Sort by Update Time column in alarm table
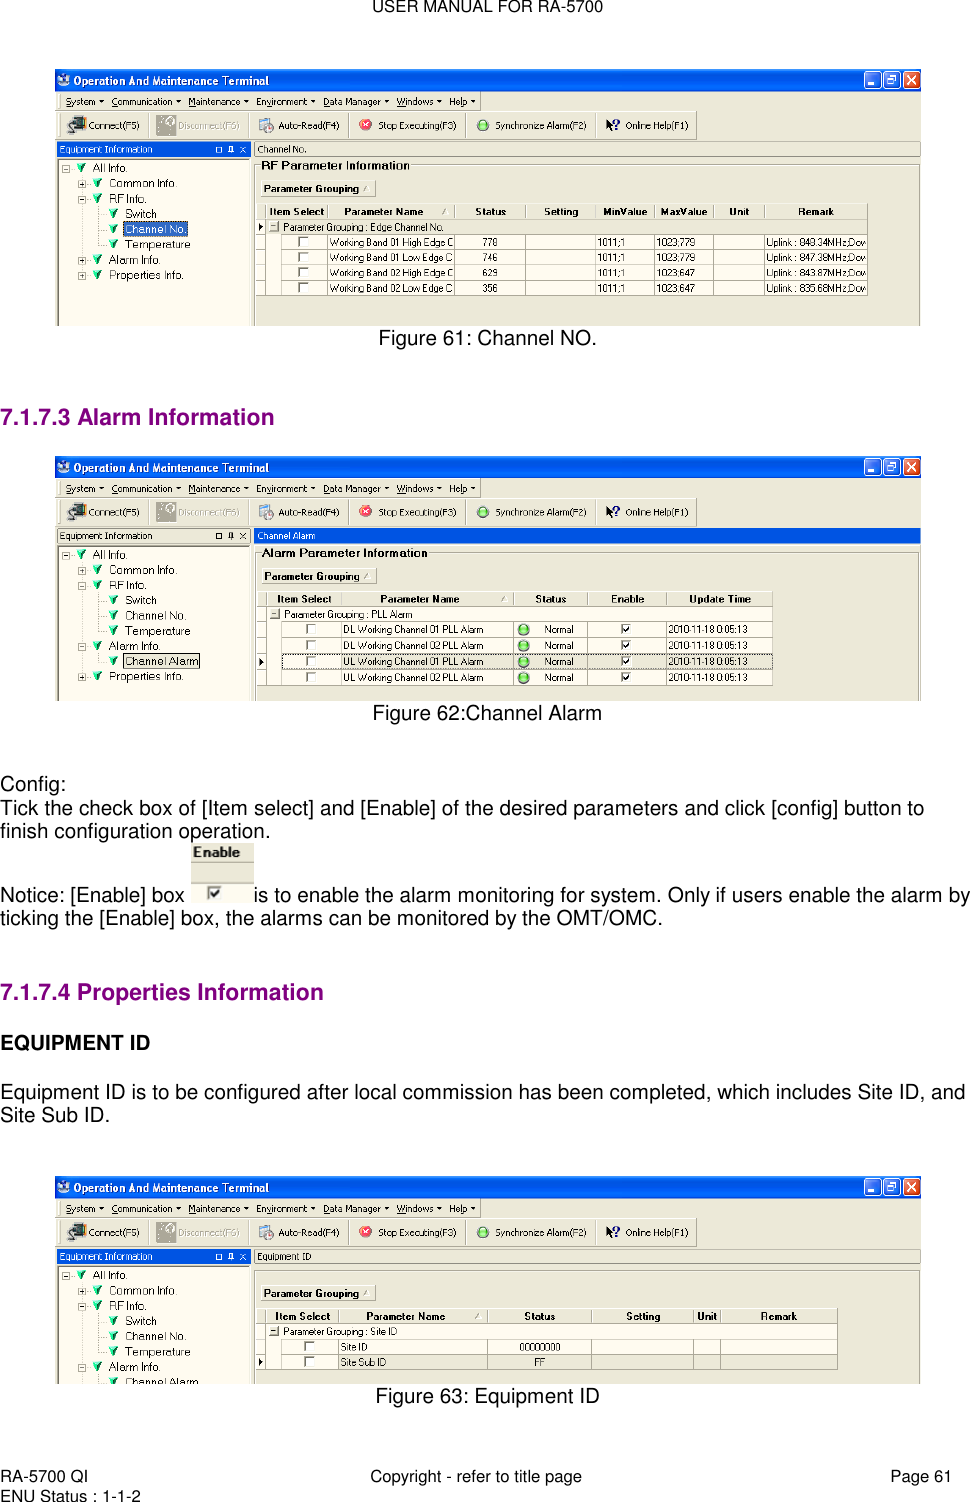970x1502 pixels. 719,599
